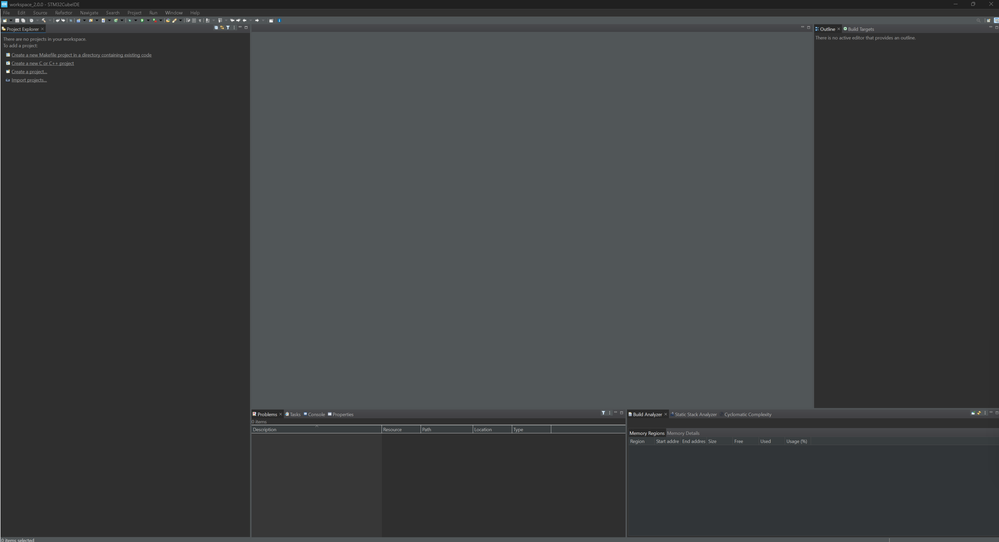The height and width of the screenshot is (542, 999).
Task: Open the Run menu
Action: [x=154, y=13]
